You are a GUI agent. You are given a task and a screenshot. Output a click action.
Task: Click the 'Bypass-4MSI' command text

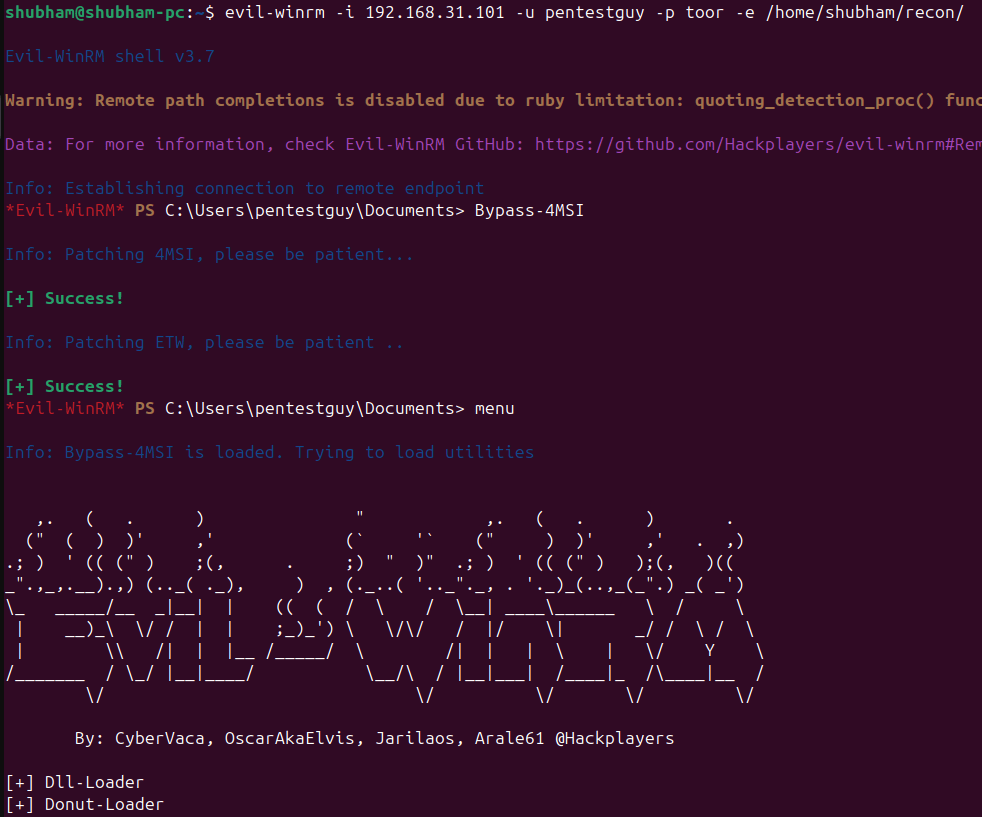529,210
